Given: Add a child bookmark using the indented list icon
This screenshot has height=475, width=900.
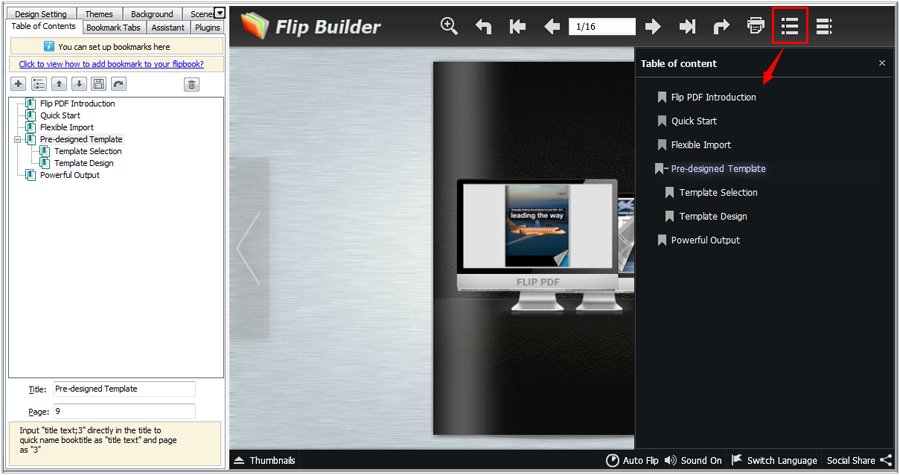Looking at the screenshot, I should click(x=38, y=84).
